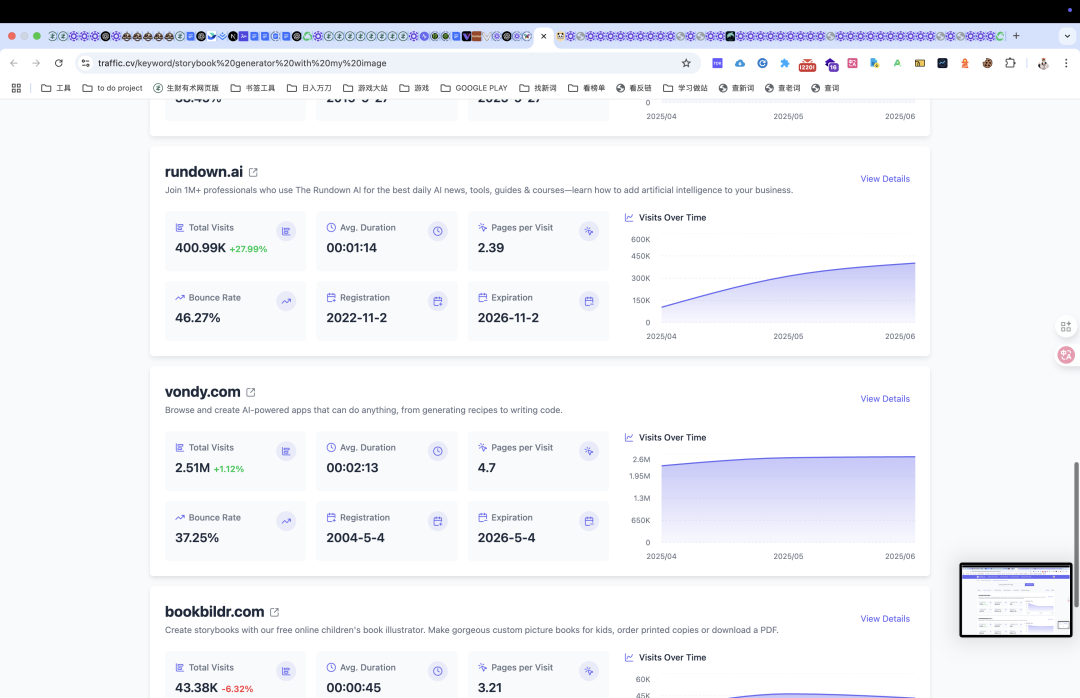1080x698 pixels.
Task: Select vondy.com bounce rate 37.25%
Action: coord(197,538)
